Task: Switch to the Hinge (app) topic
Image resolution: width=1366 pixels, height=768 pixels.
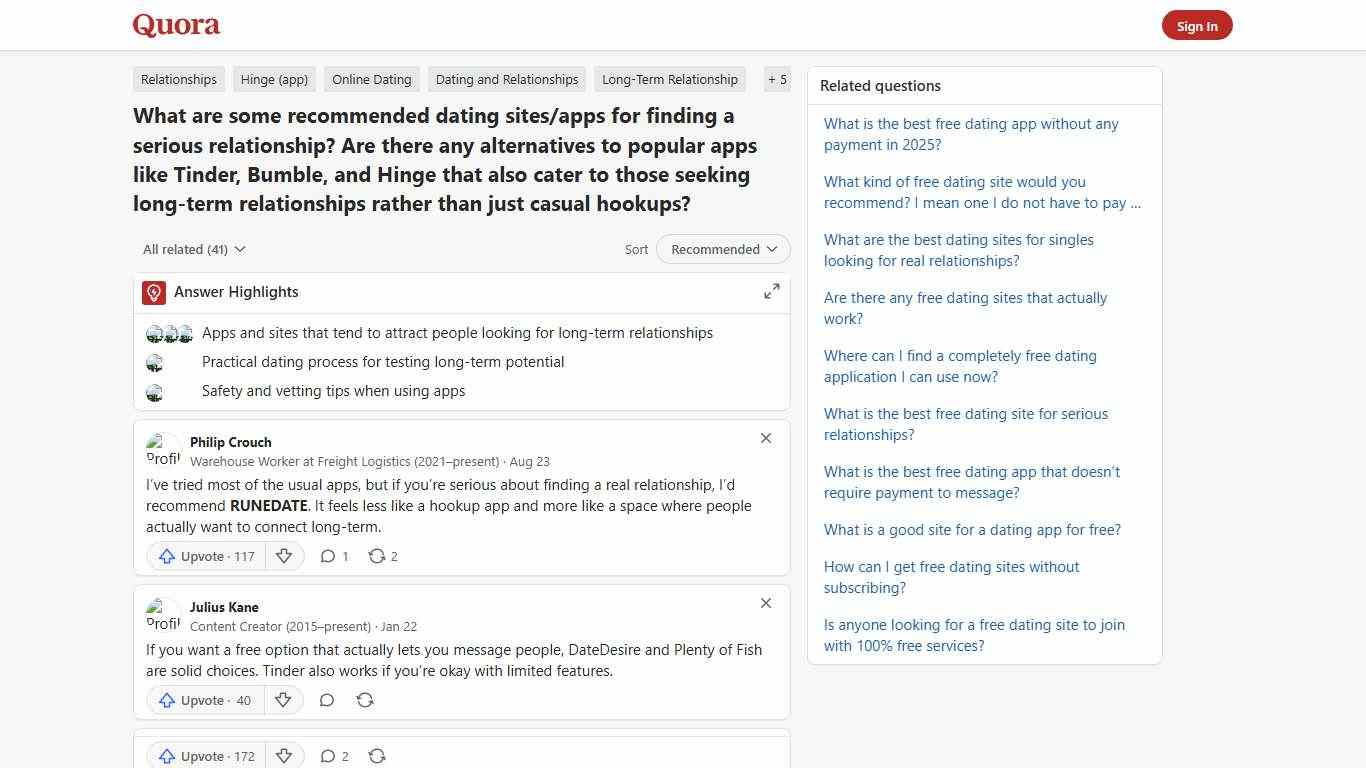Action: [x=274, y=79]
